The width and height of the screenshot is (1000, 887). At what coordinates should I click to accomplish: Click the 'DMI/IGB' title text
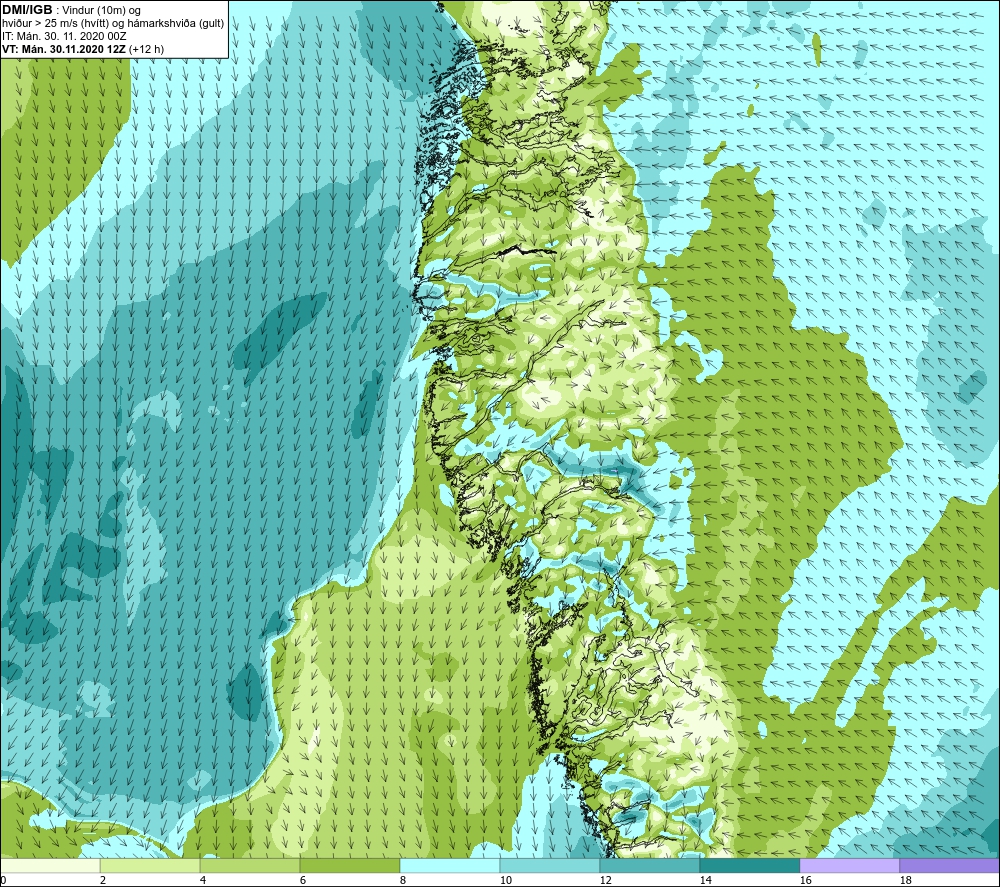coord(27,10)
